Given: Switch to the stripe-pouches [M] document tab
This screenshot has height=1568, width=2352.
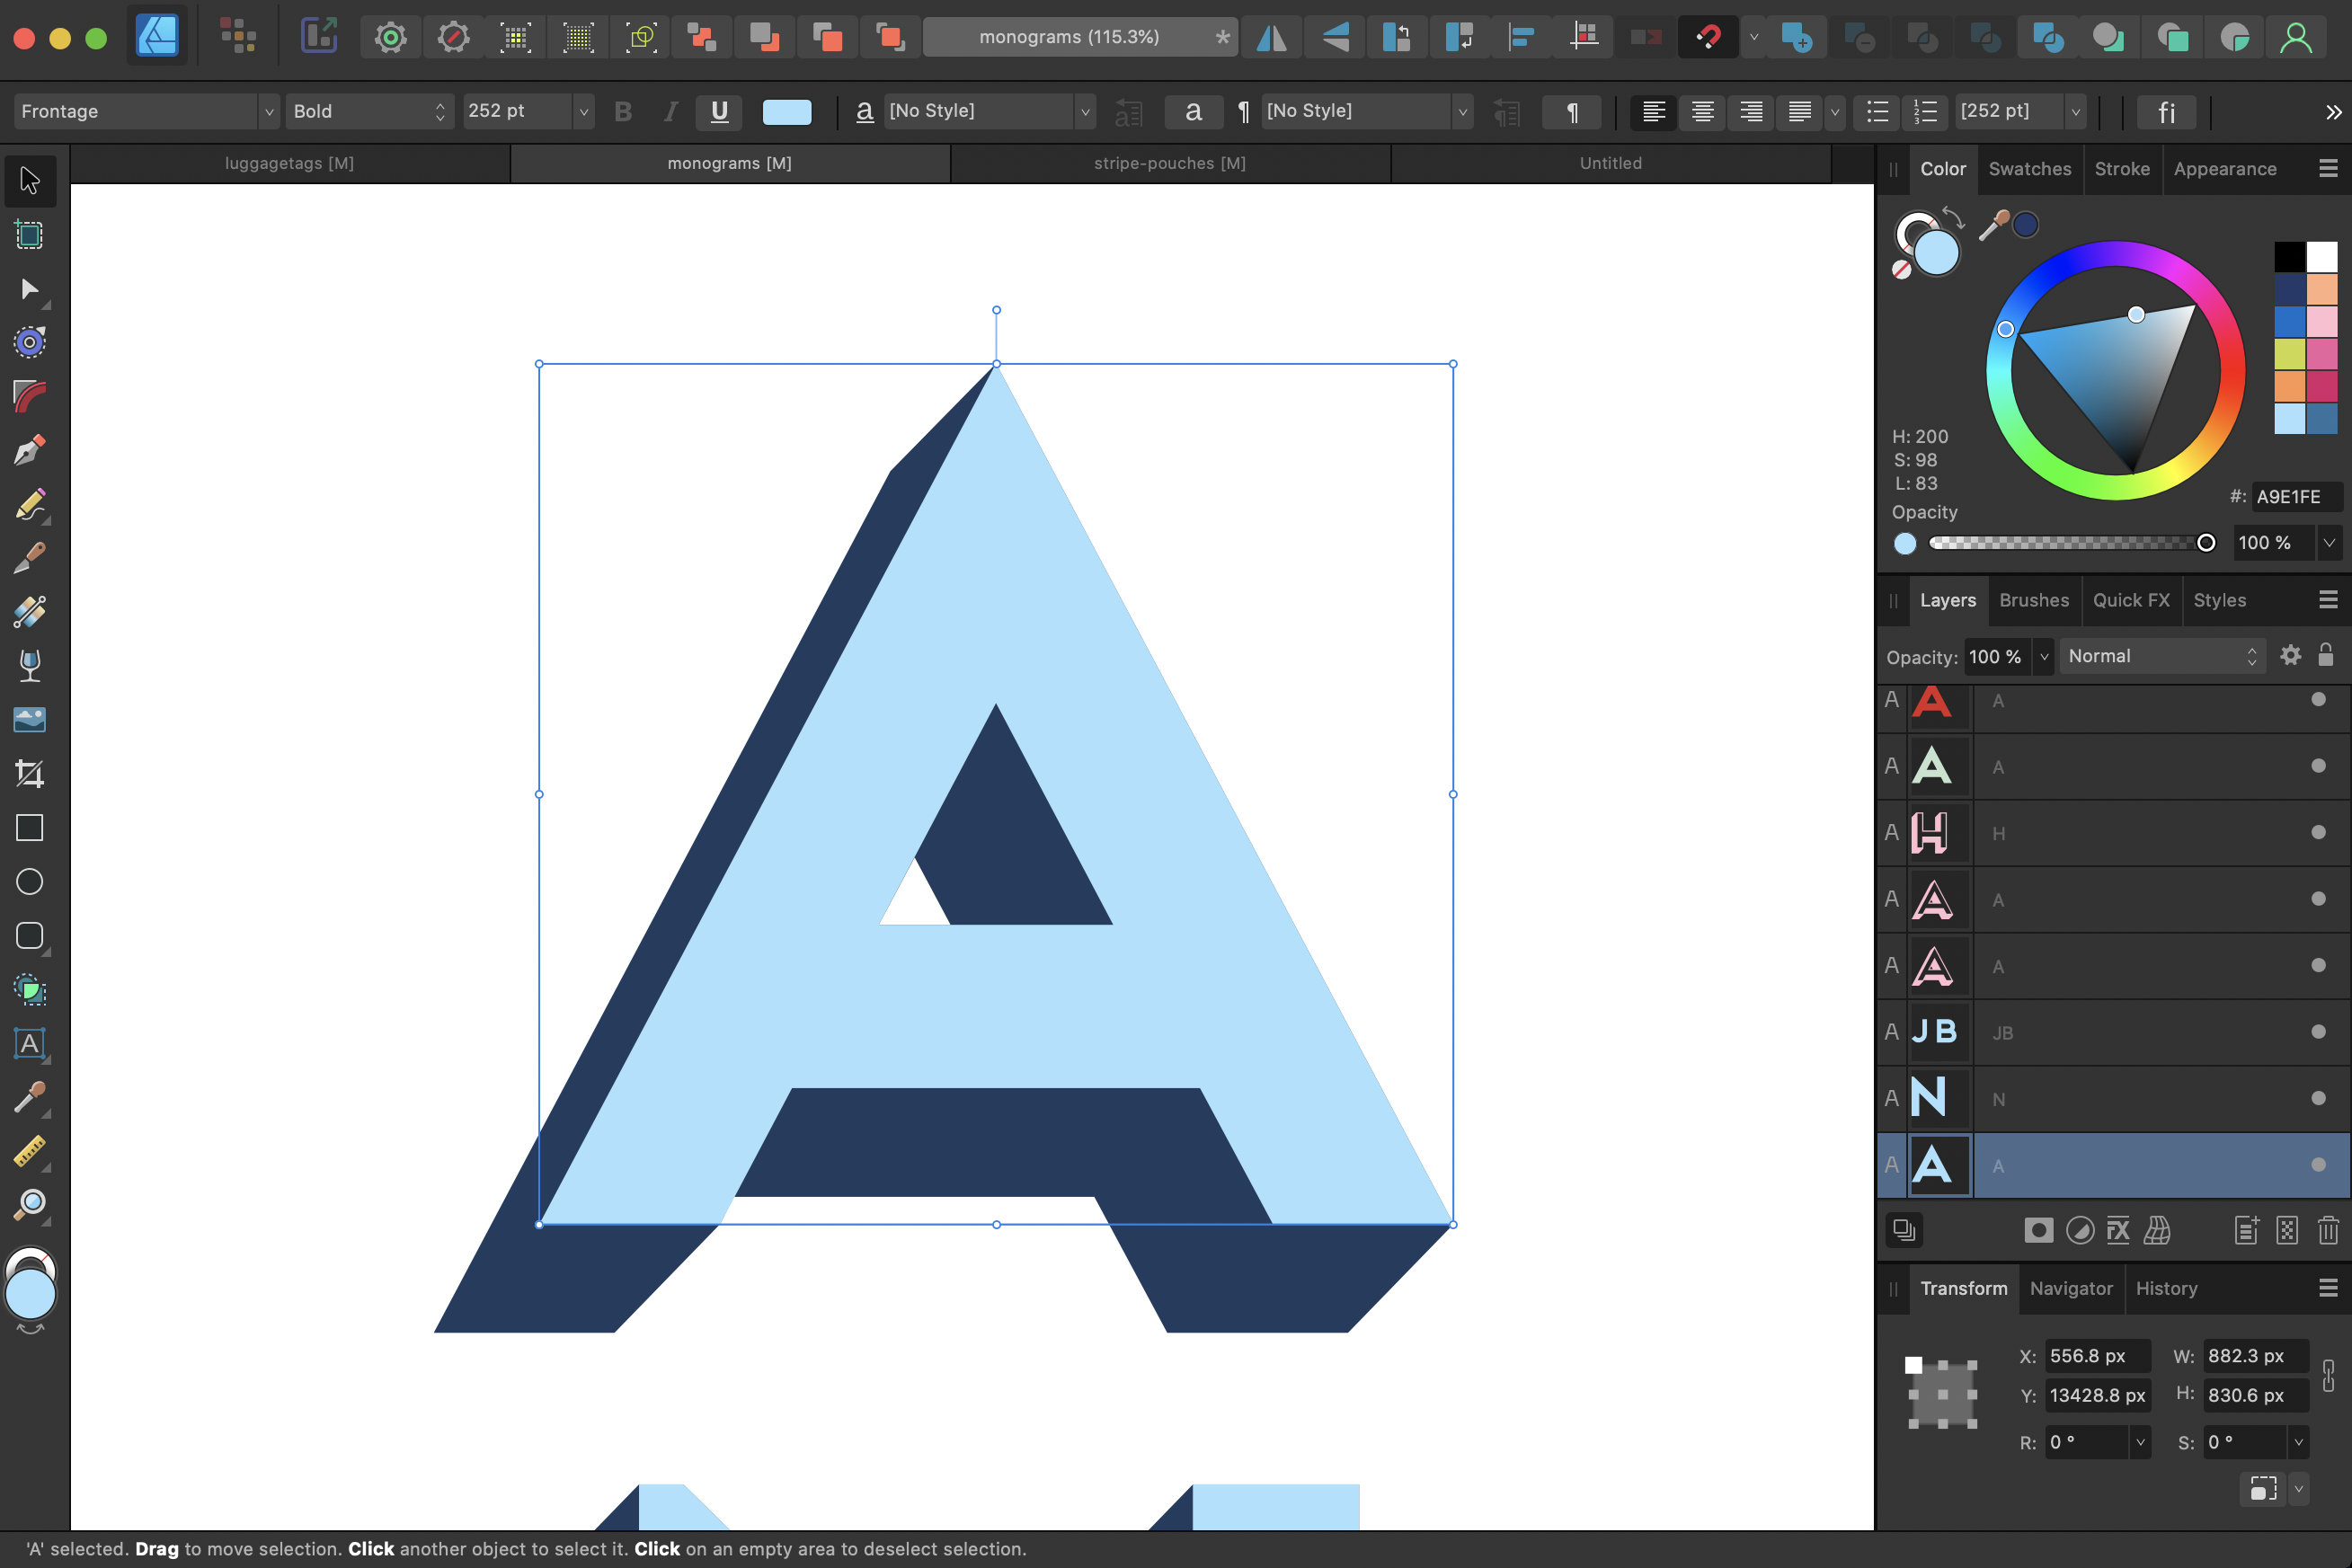Looking at the screenshot, I should [1170, 163].
